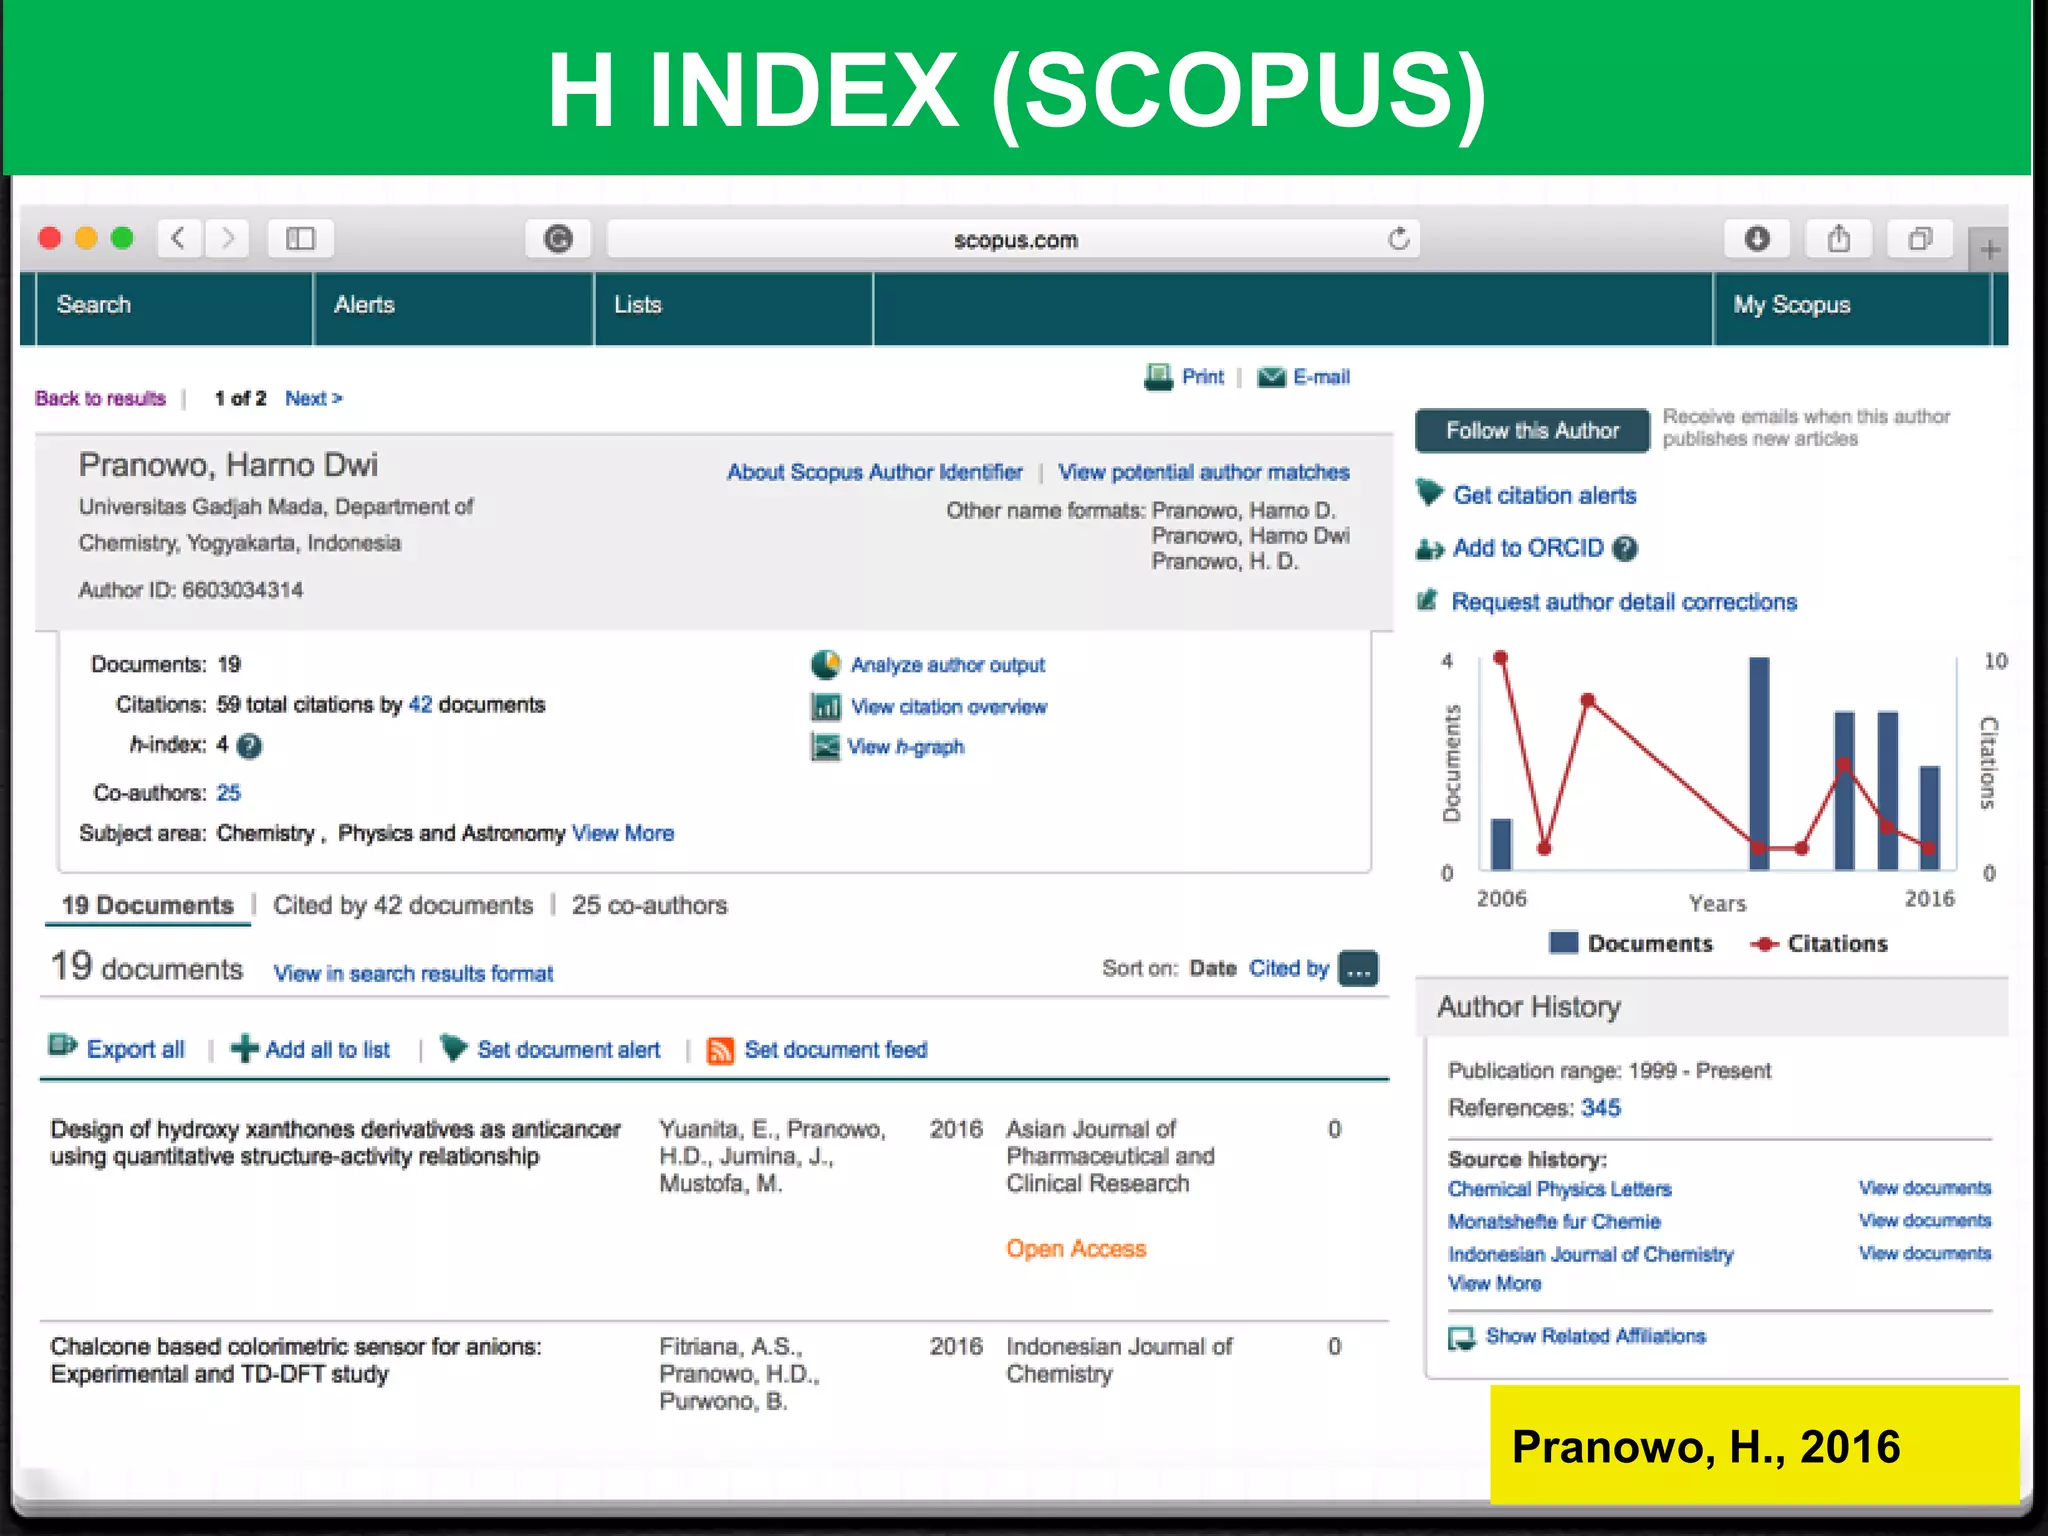Click the Open Access label
Viewport: 2048px width, 1536px height.
tap(1076, 1249)
